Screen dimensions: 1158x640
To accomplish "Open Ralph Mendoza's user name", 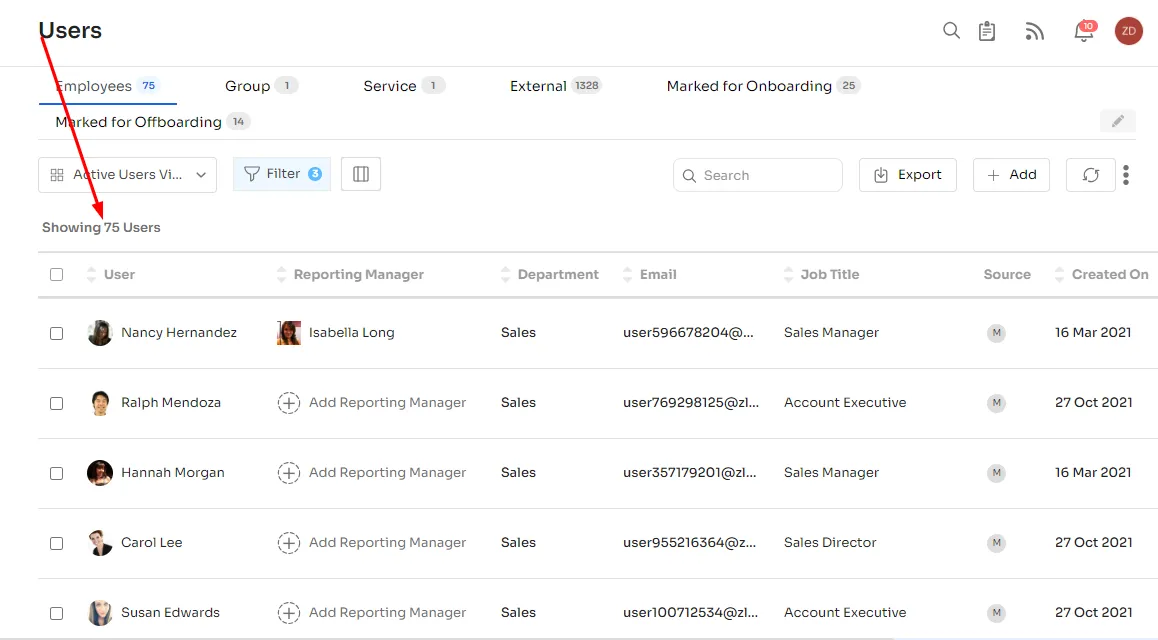I will tap(171, 403).
